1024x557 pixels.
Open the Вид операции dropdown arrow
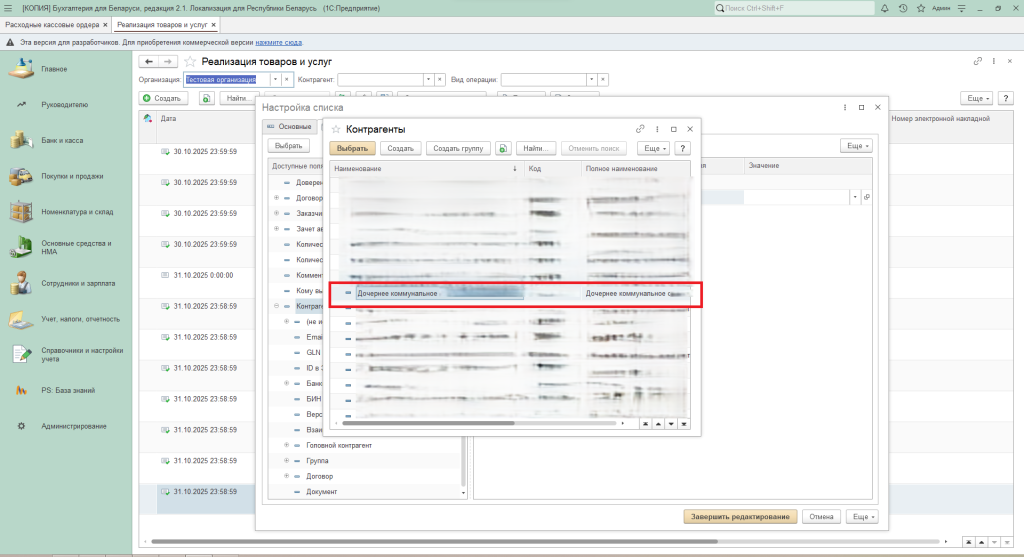pyautogui.click(x=591, y=79)
